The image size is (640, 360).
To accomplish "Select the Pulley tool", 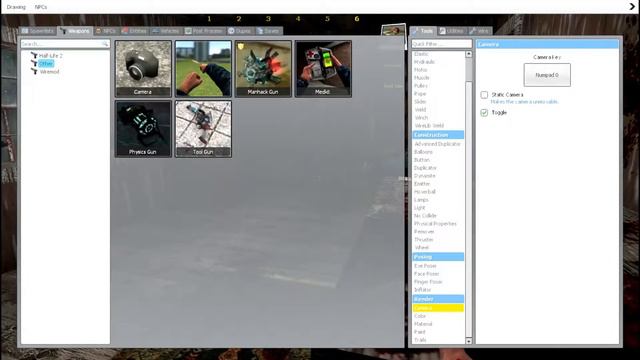I will coord(421,86).
